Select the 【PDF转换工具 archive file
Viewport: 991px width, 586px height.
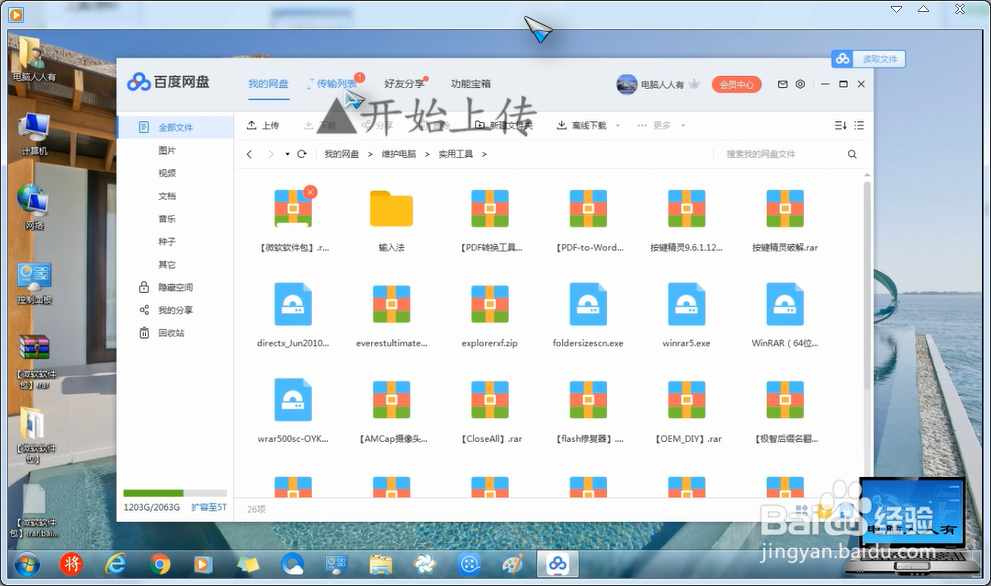point(490,209)
